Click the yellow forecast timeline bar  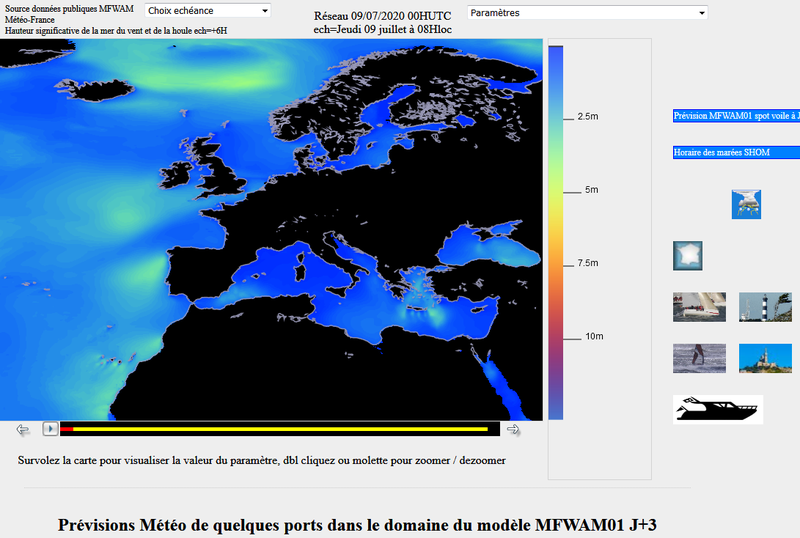(280, 429)
